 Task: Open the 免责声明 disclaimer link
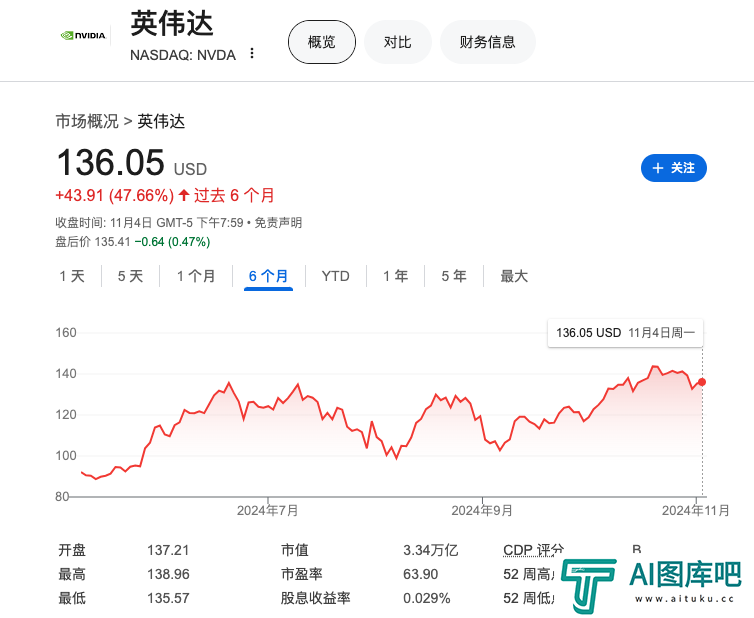tap(278, 223)
